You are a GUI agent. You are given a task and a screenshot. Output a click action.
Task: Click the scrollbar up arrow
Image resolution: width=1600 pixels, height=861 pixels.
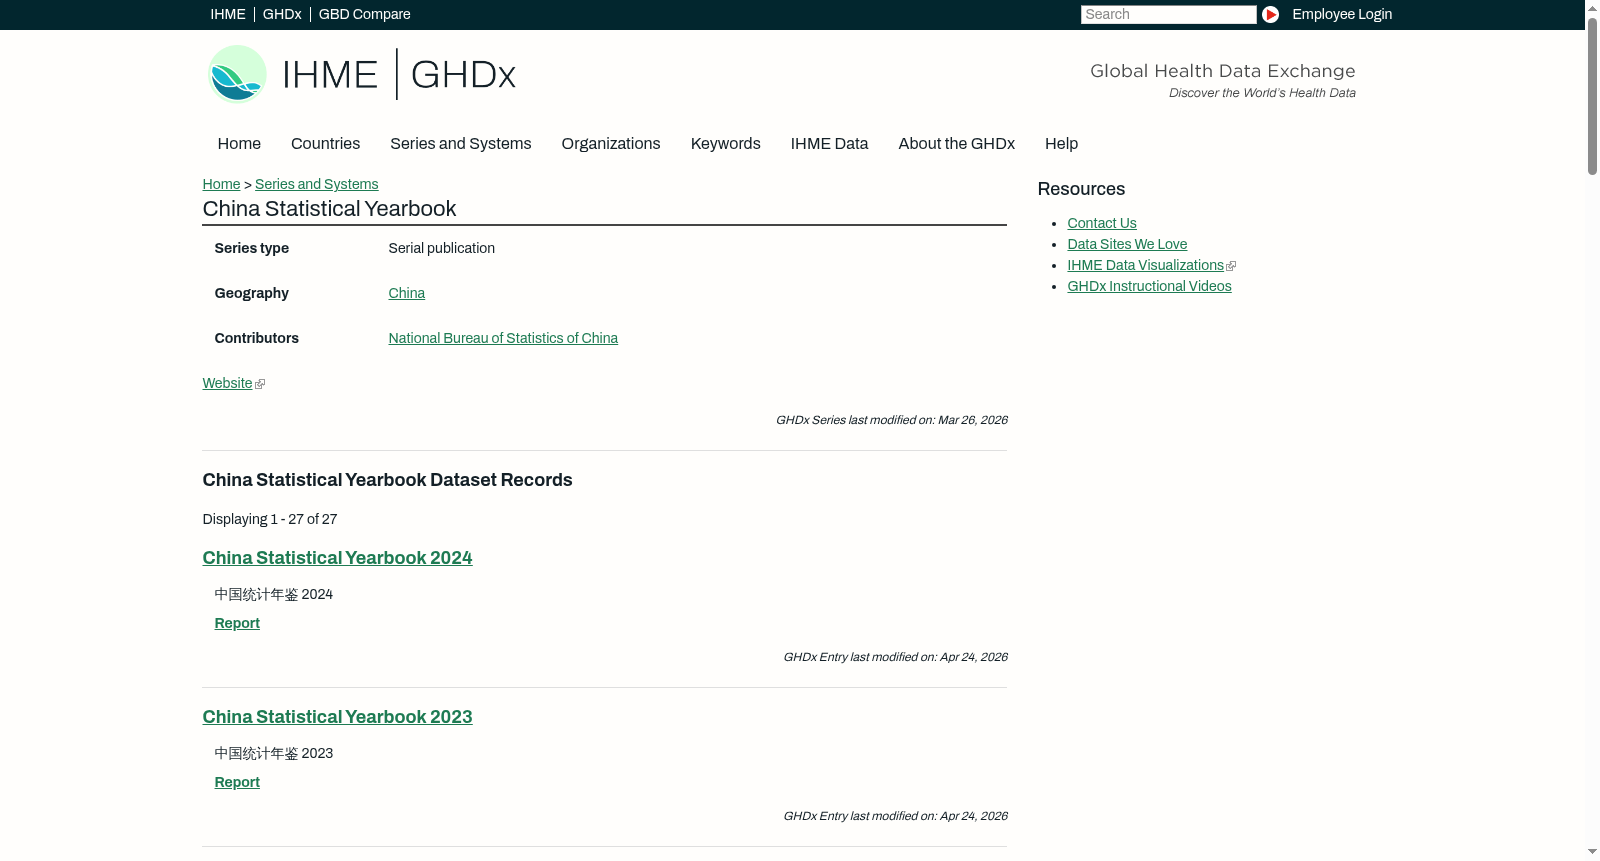[x=1592, y=7]
